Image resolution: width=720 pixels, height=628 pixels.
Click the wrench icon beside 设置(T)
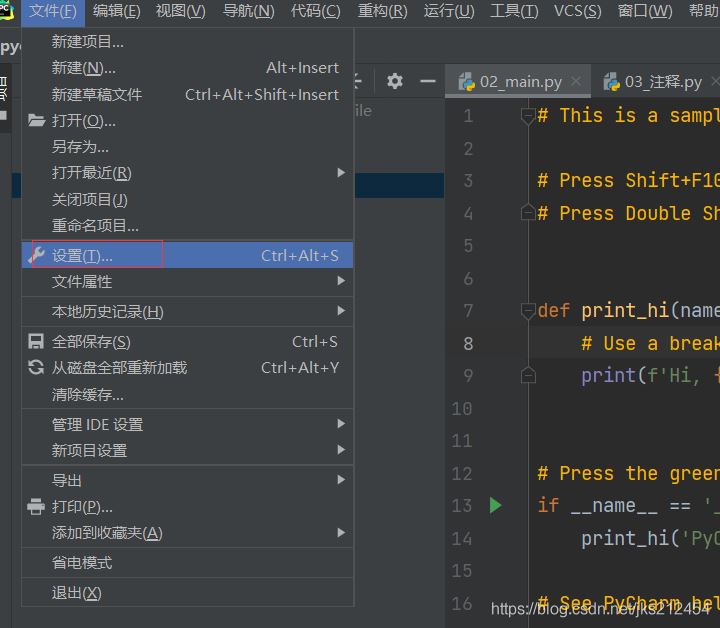(x=37, y=255)
